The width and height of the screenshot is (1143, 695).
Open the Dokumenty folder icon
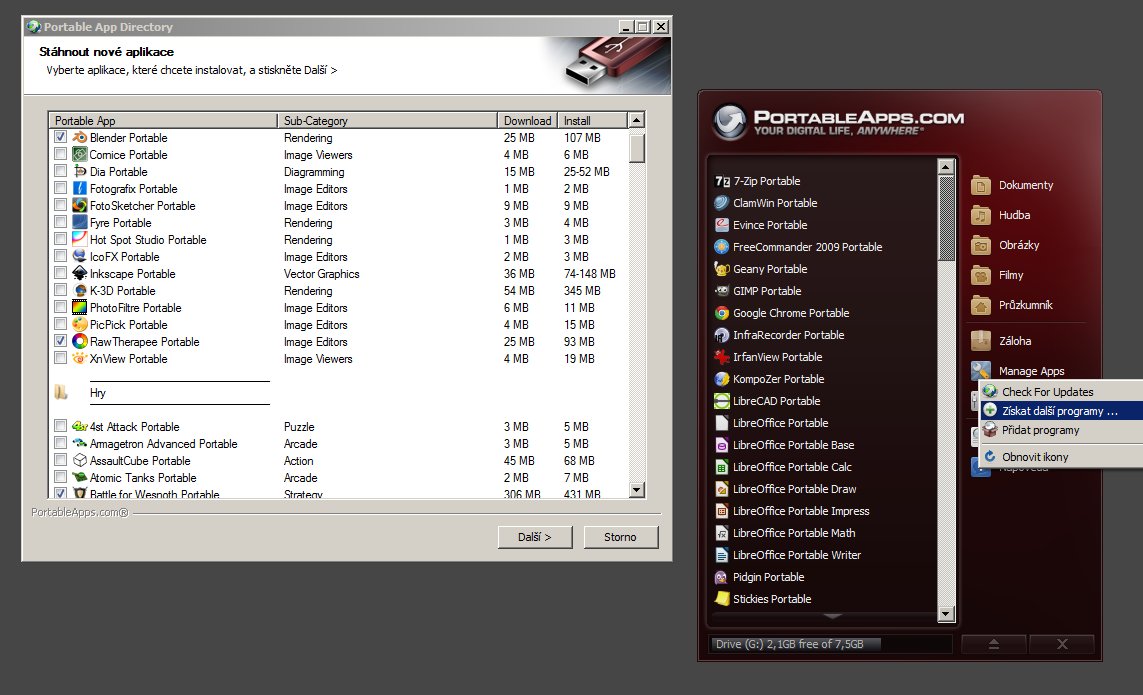(x=980, y=185)
